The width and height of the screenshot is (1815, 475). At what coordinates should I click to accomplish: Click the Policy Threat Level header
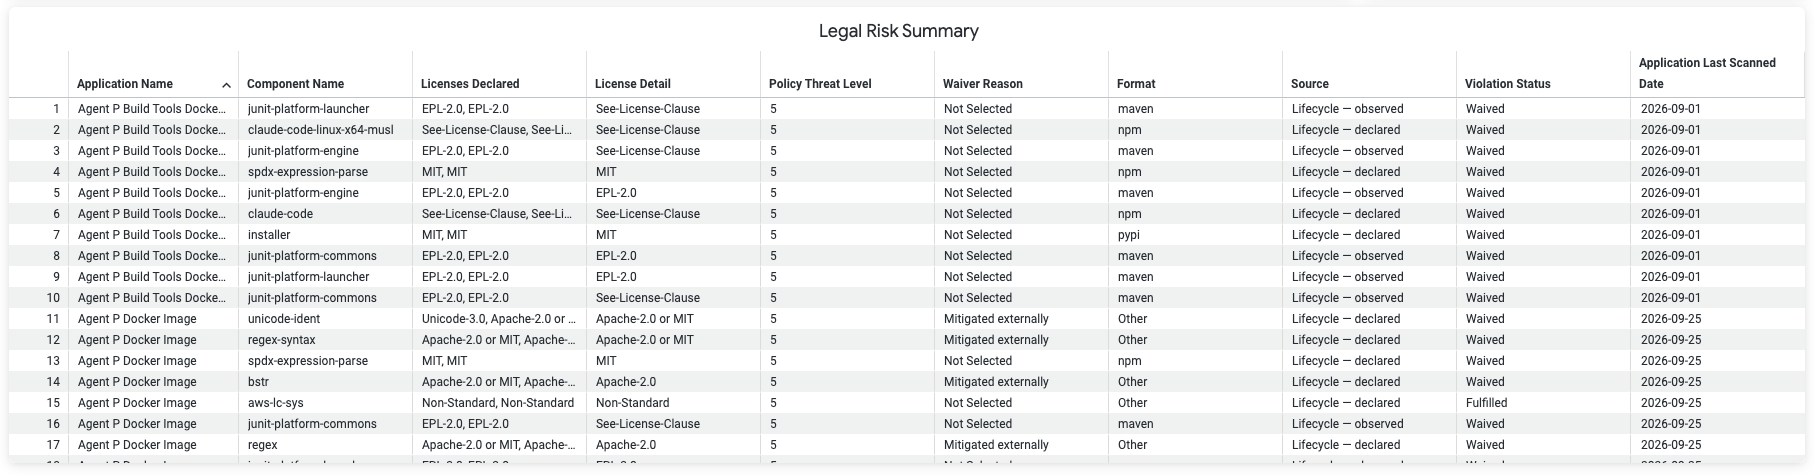click(820, 84)
